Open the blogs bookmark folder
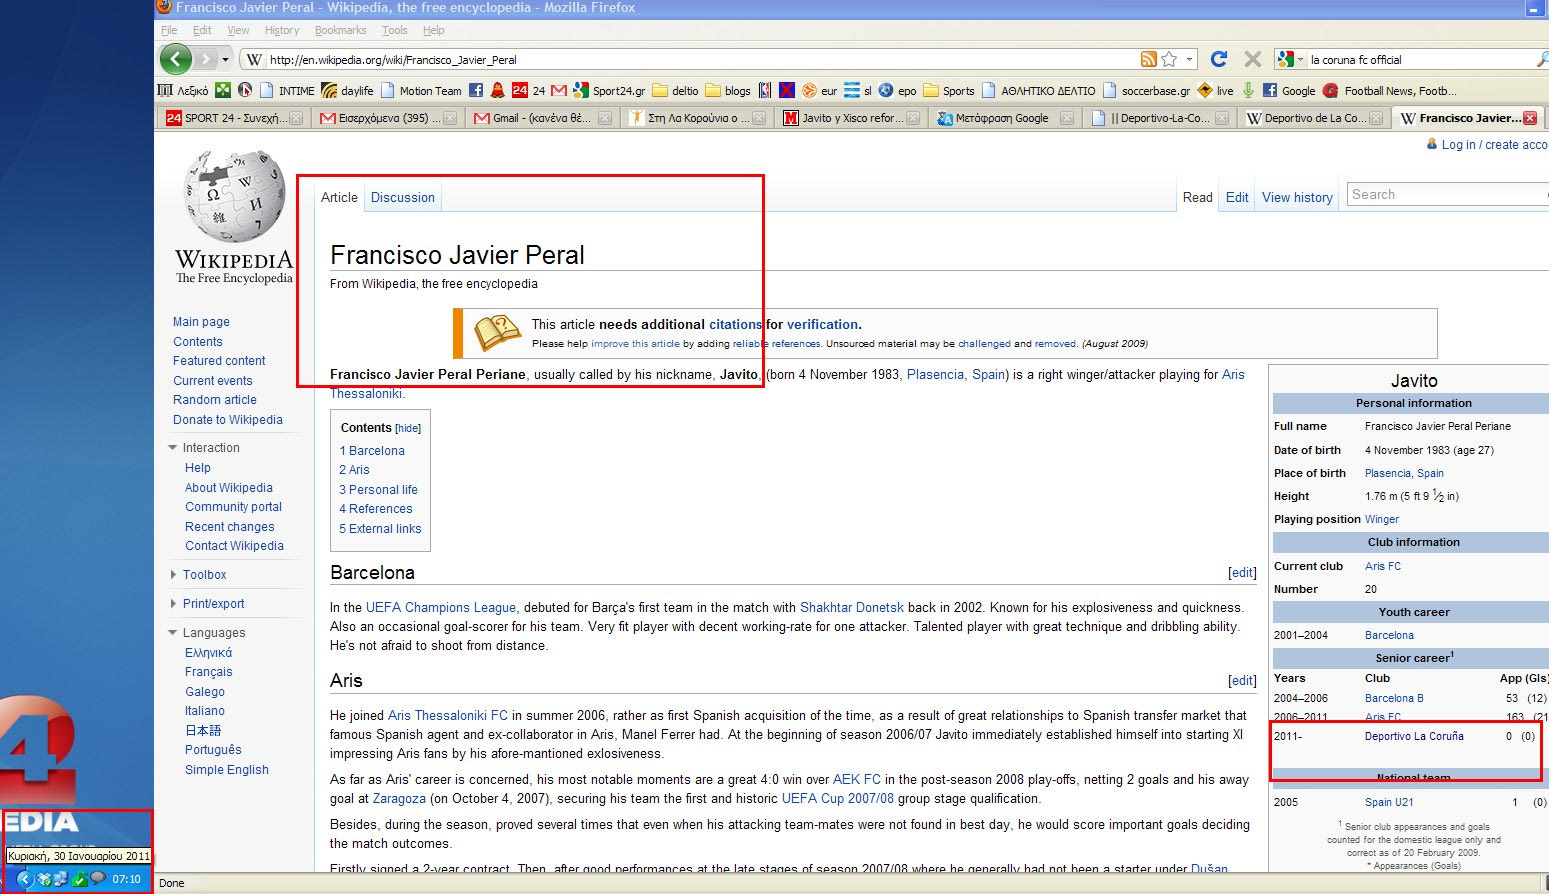Image resolution: width=1549 pixels, height=894 pixels. 728,90
